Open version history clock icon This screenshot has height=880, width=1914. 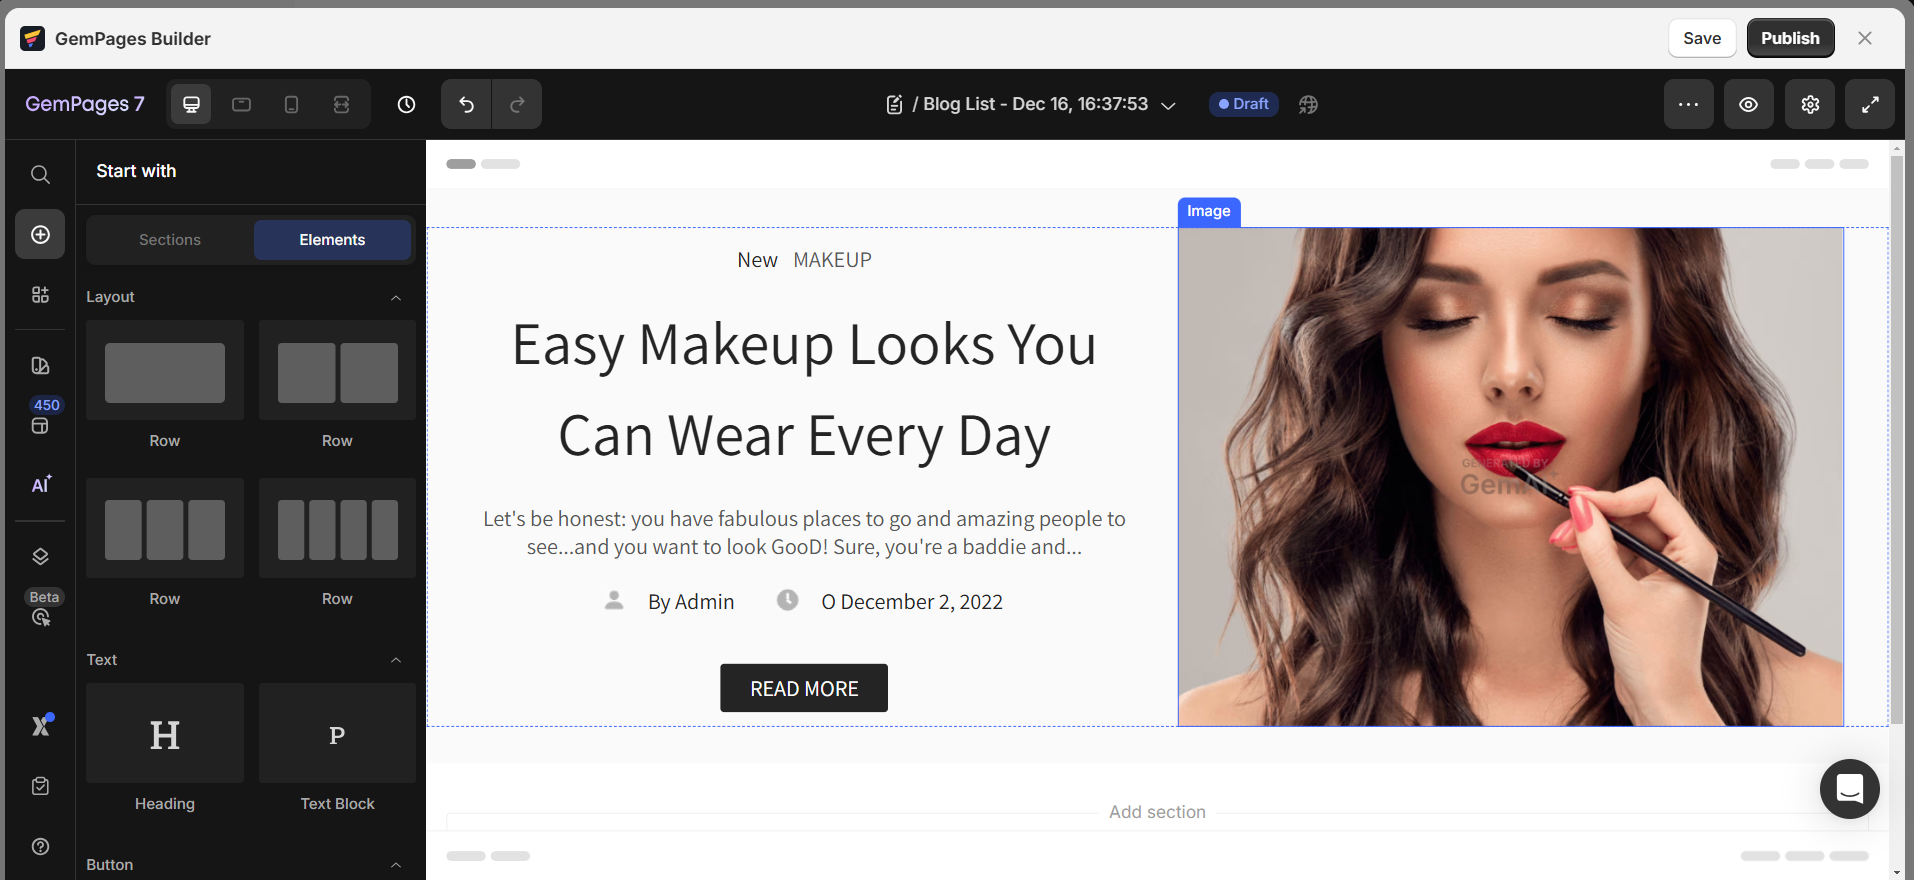tap(406, 104)
